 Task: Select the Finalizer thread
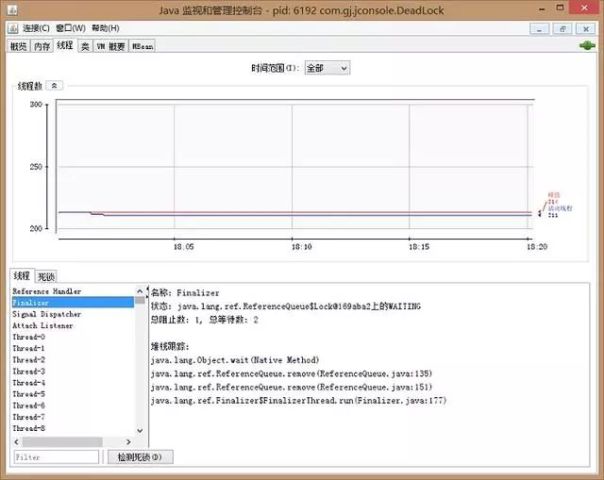click(73, 302)
